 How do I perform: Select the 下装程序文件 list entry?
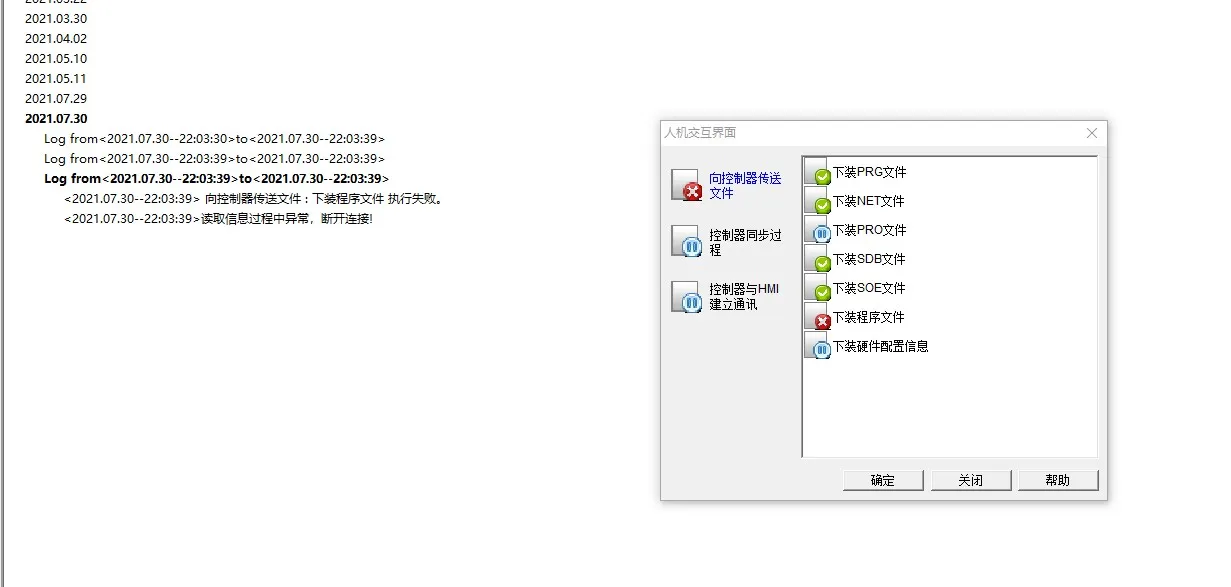[x=869, y=317]
